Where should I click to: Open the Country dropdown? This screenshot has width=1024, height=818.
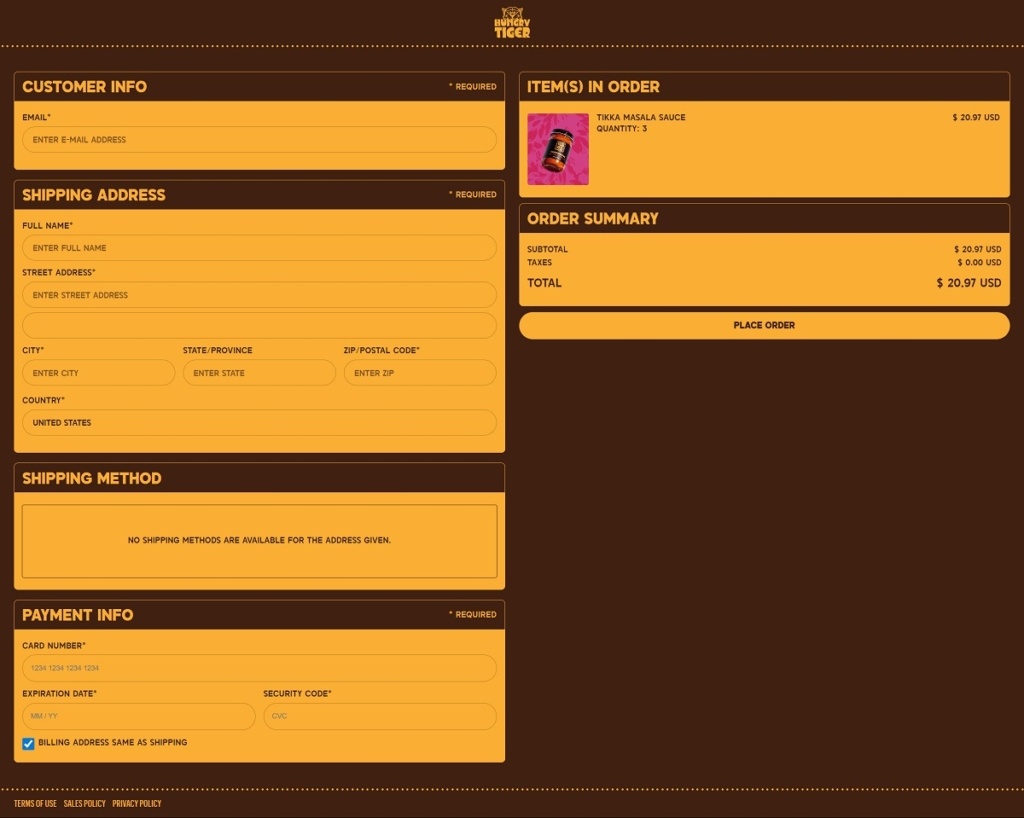tap(259, 423)
